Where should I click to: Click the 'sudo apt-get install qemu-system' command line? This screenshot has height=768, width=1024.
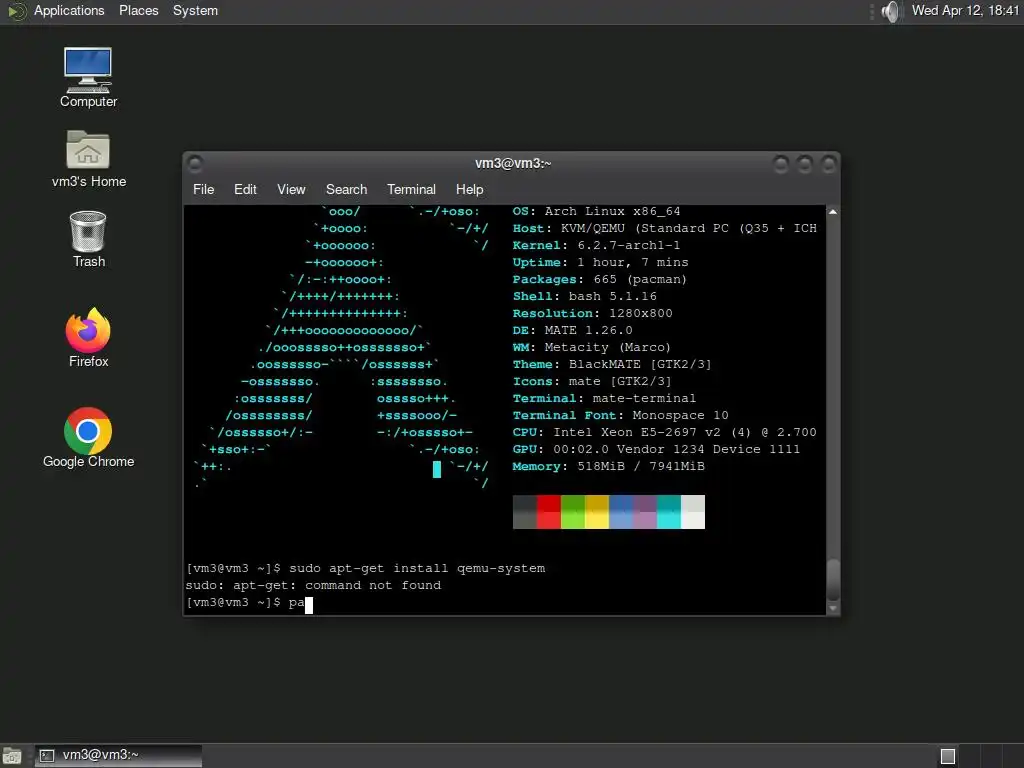click(x=366, y=569)
